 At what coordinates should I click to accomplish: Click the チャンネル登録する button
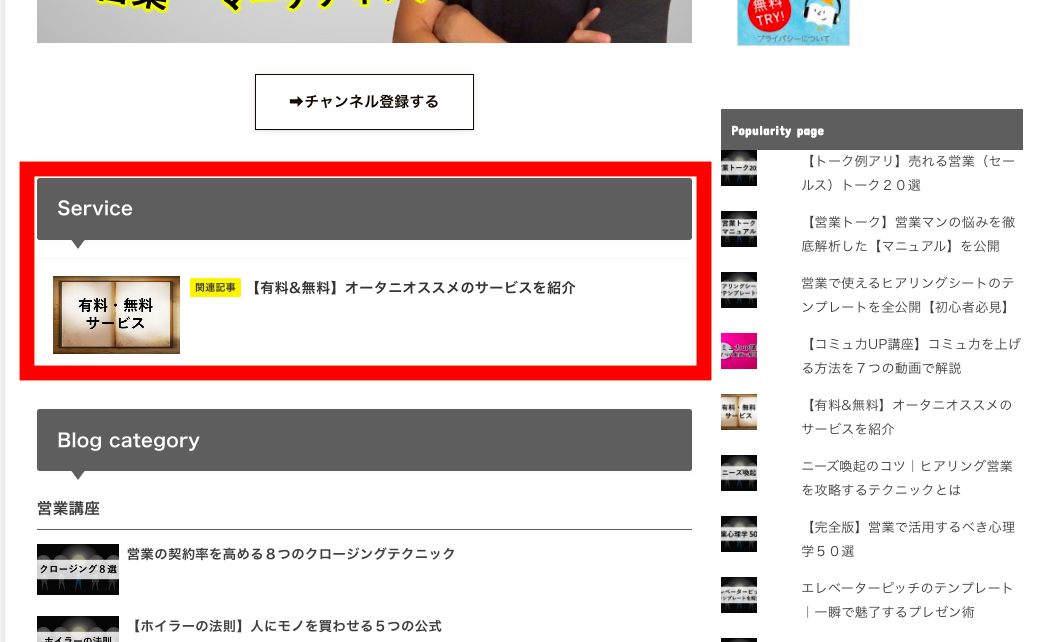tap(364, 102)
